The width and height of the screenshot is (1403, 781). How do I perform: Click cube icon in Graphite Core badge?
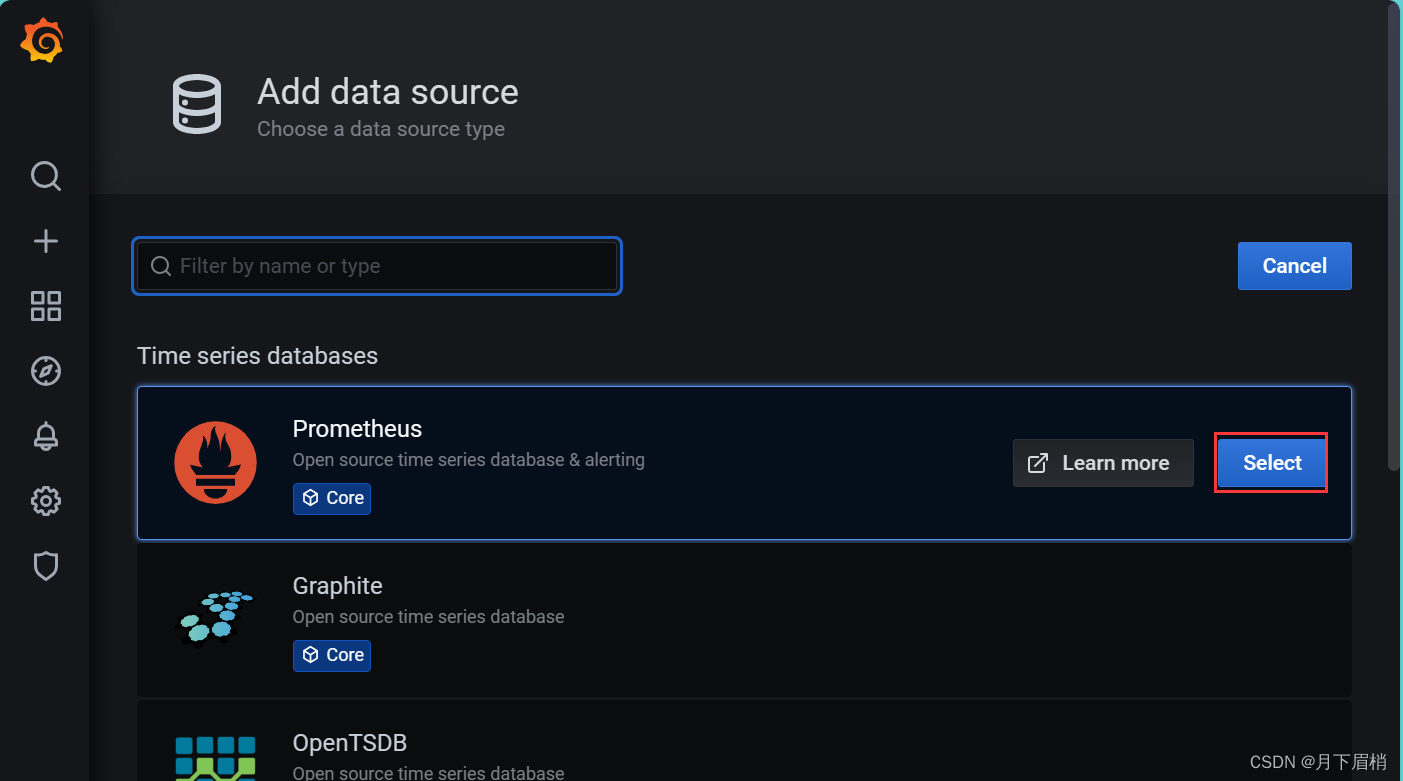click(x=311, y=655)
